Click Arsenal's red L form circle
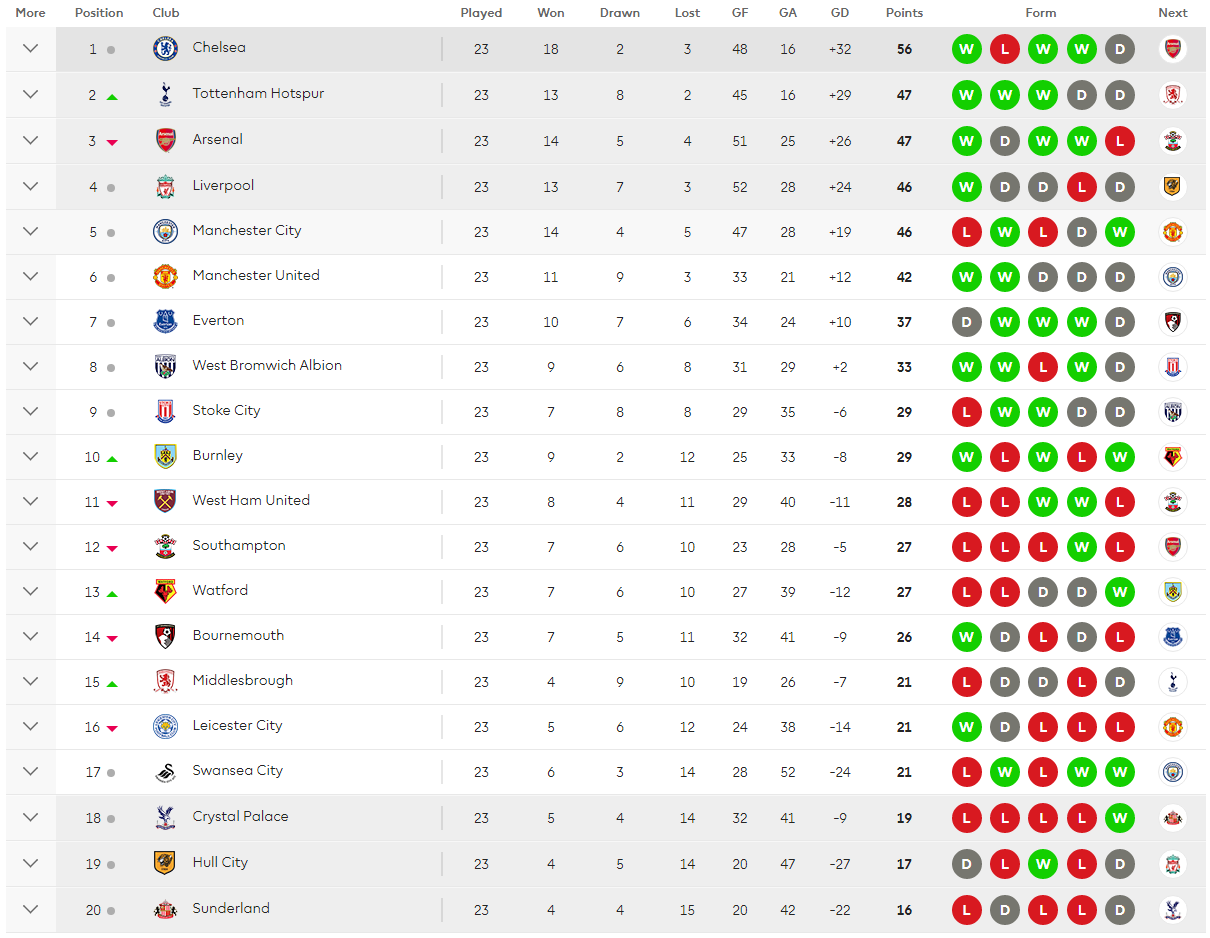This screenshot has height=938, width=1210. click(1120, 141)
